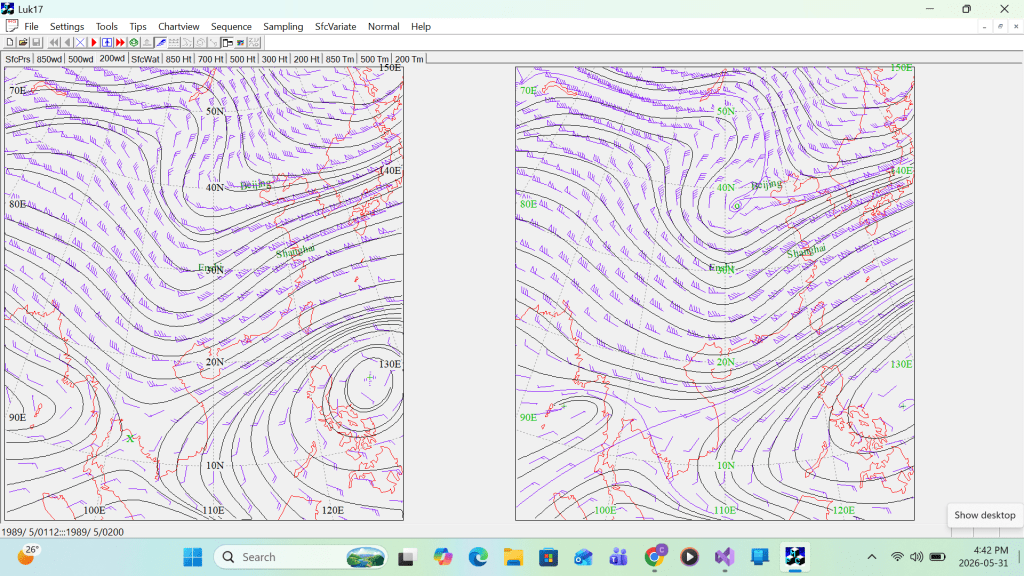Create a new file with the blank page icon
Image resolution: width=1024 pixels, height=576 pixels.
10,42
